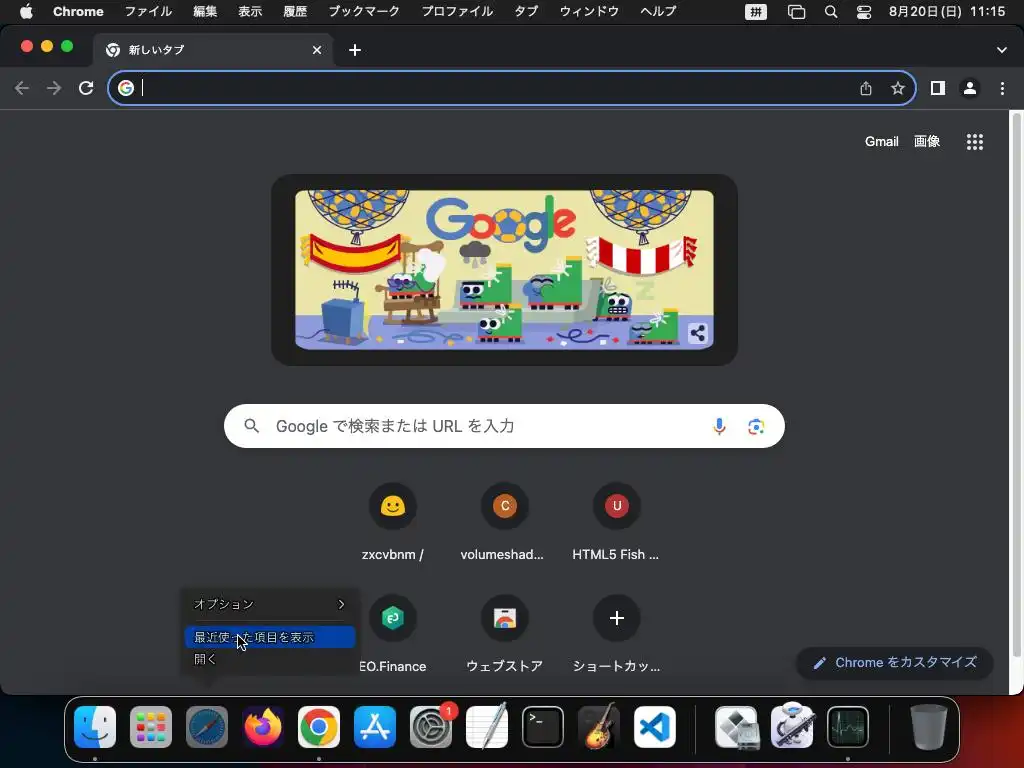Open Visual Studio Code from the Dock

click(655, 727)
